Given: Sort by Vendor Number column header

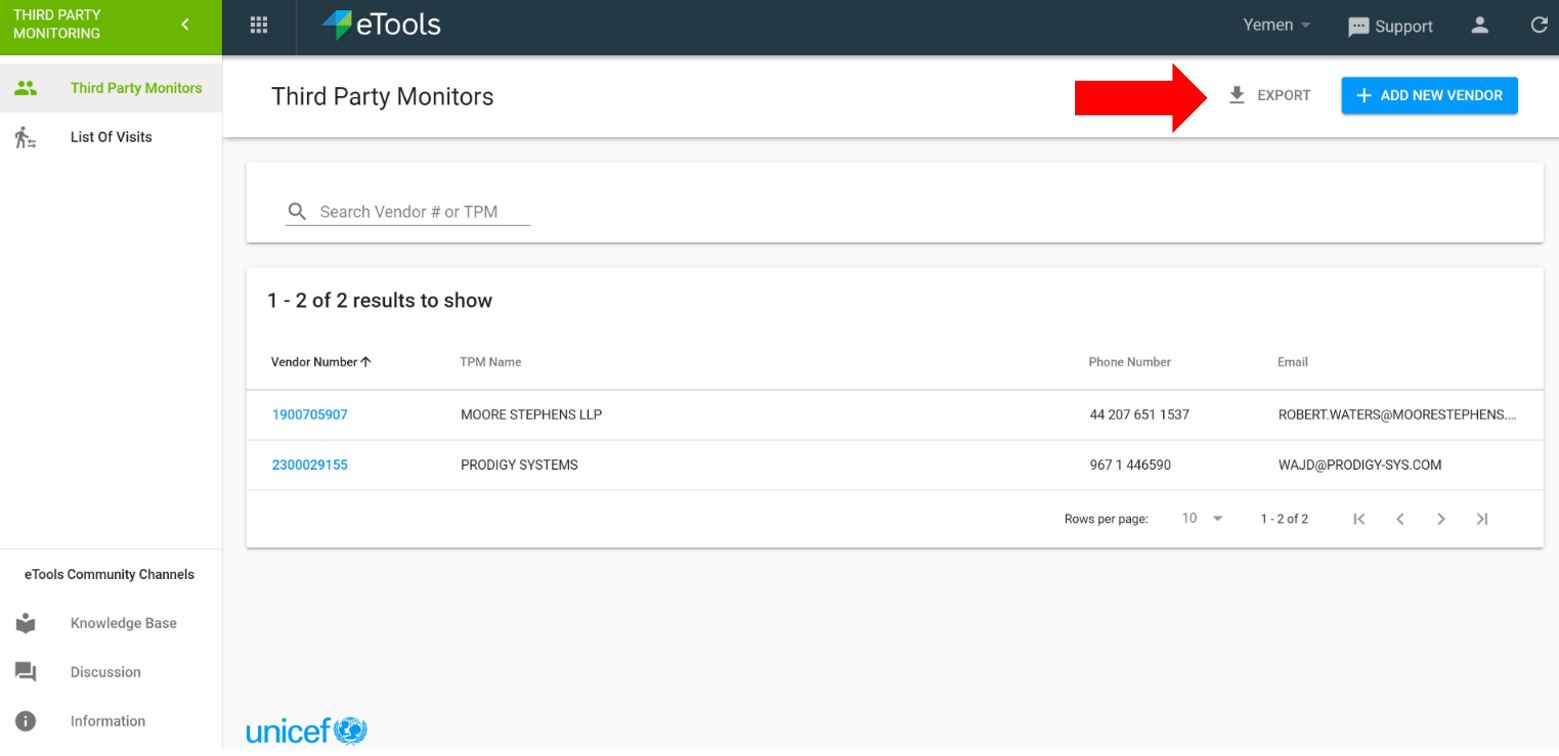Looking at the screenshot, I should coord(321,362).
